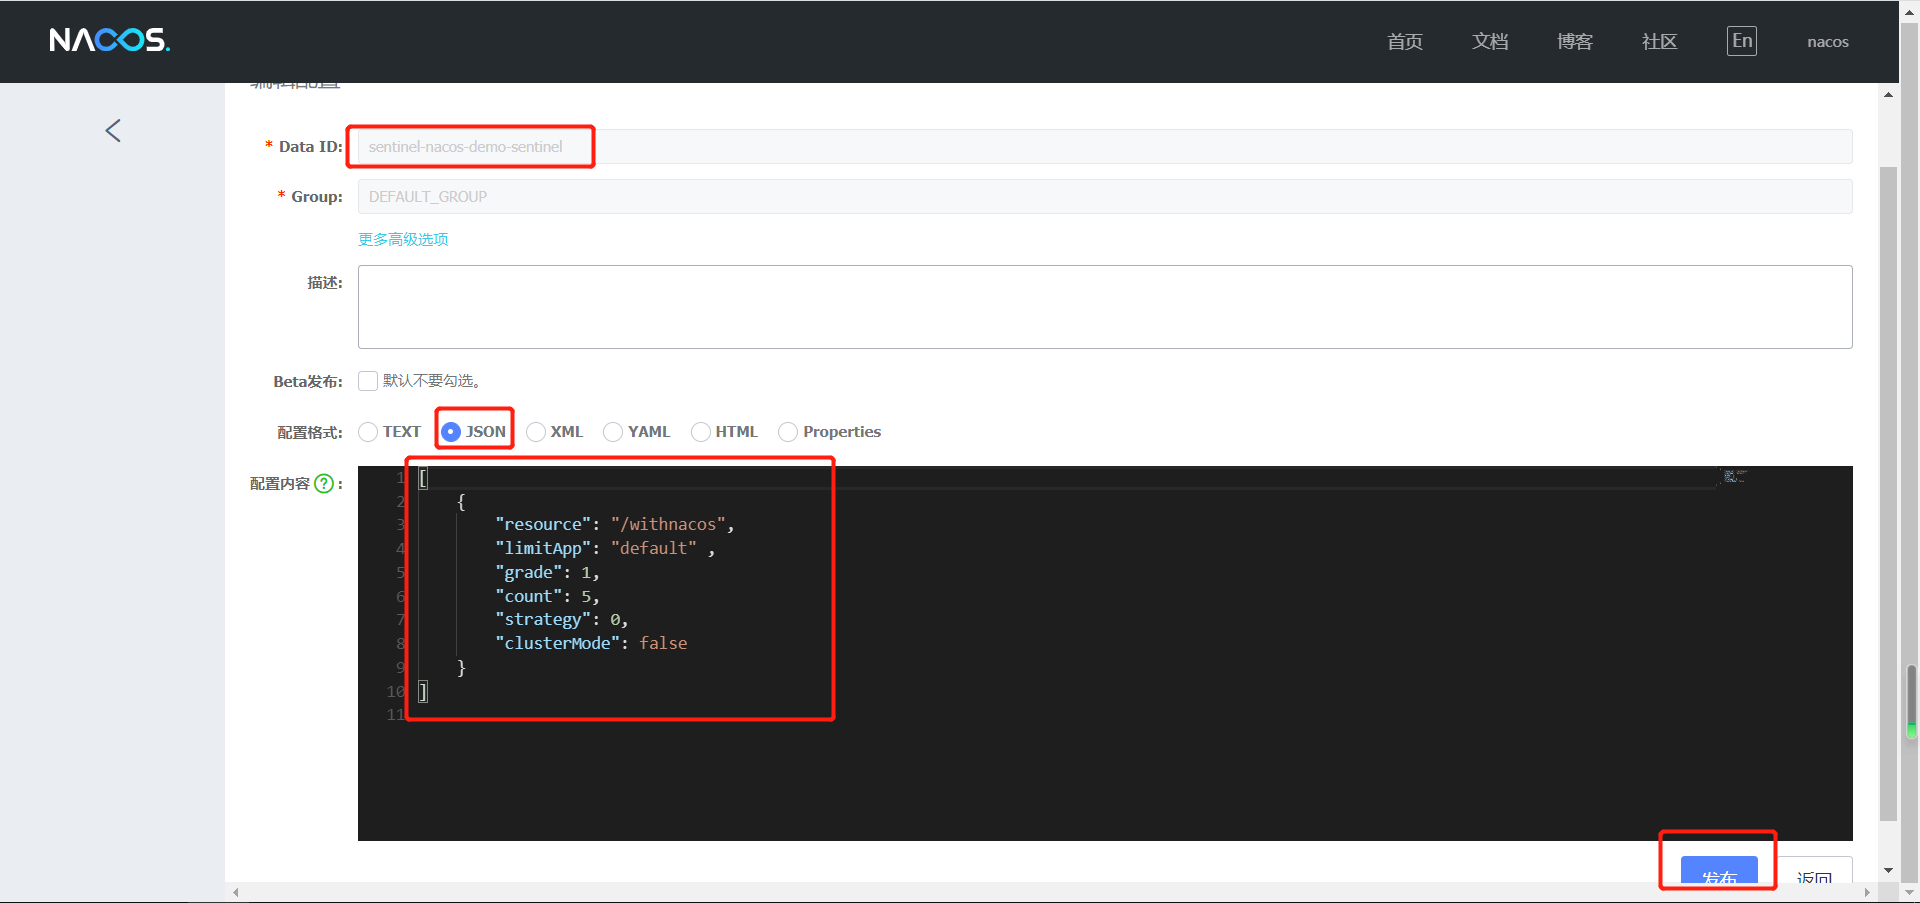Viewport: 1920px width, 903px height.
Task: Click the 发布 publish button
Action: pyautogui.click(x=1719, y=870)
